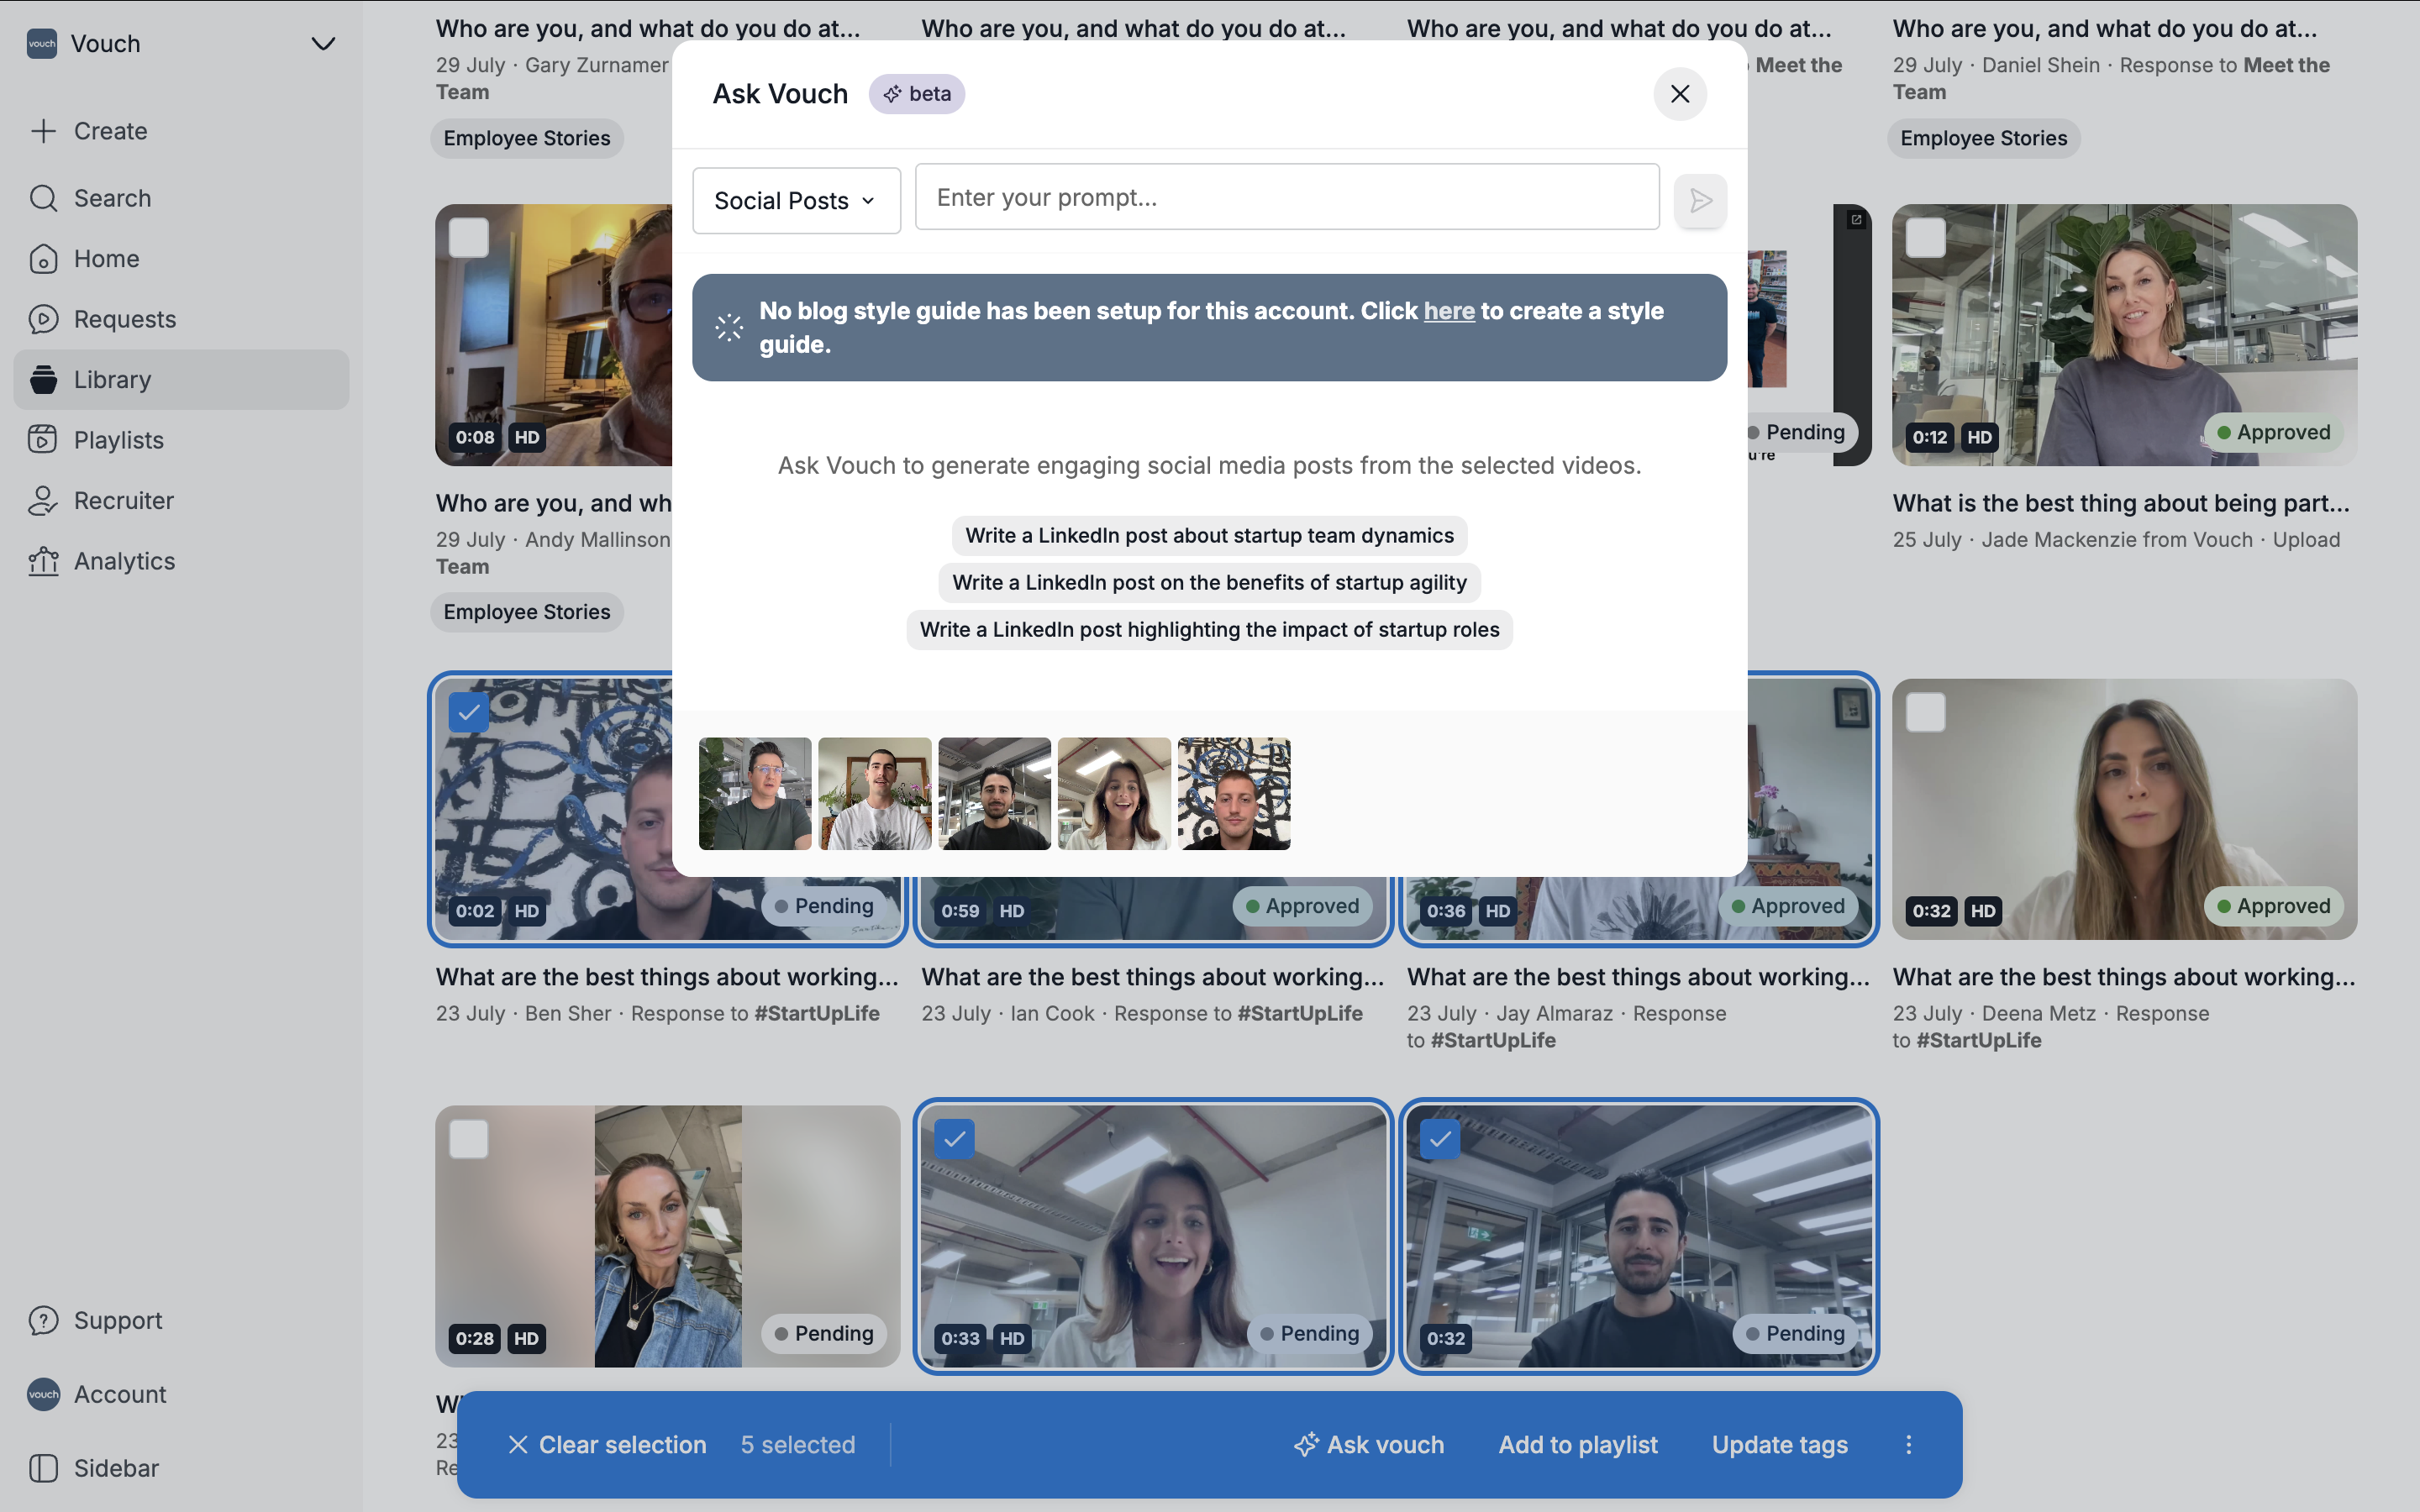Open the Deena Metz video thumbnail
This screenshot has height=1512, width=2420.
(2124, 809)
